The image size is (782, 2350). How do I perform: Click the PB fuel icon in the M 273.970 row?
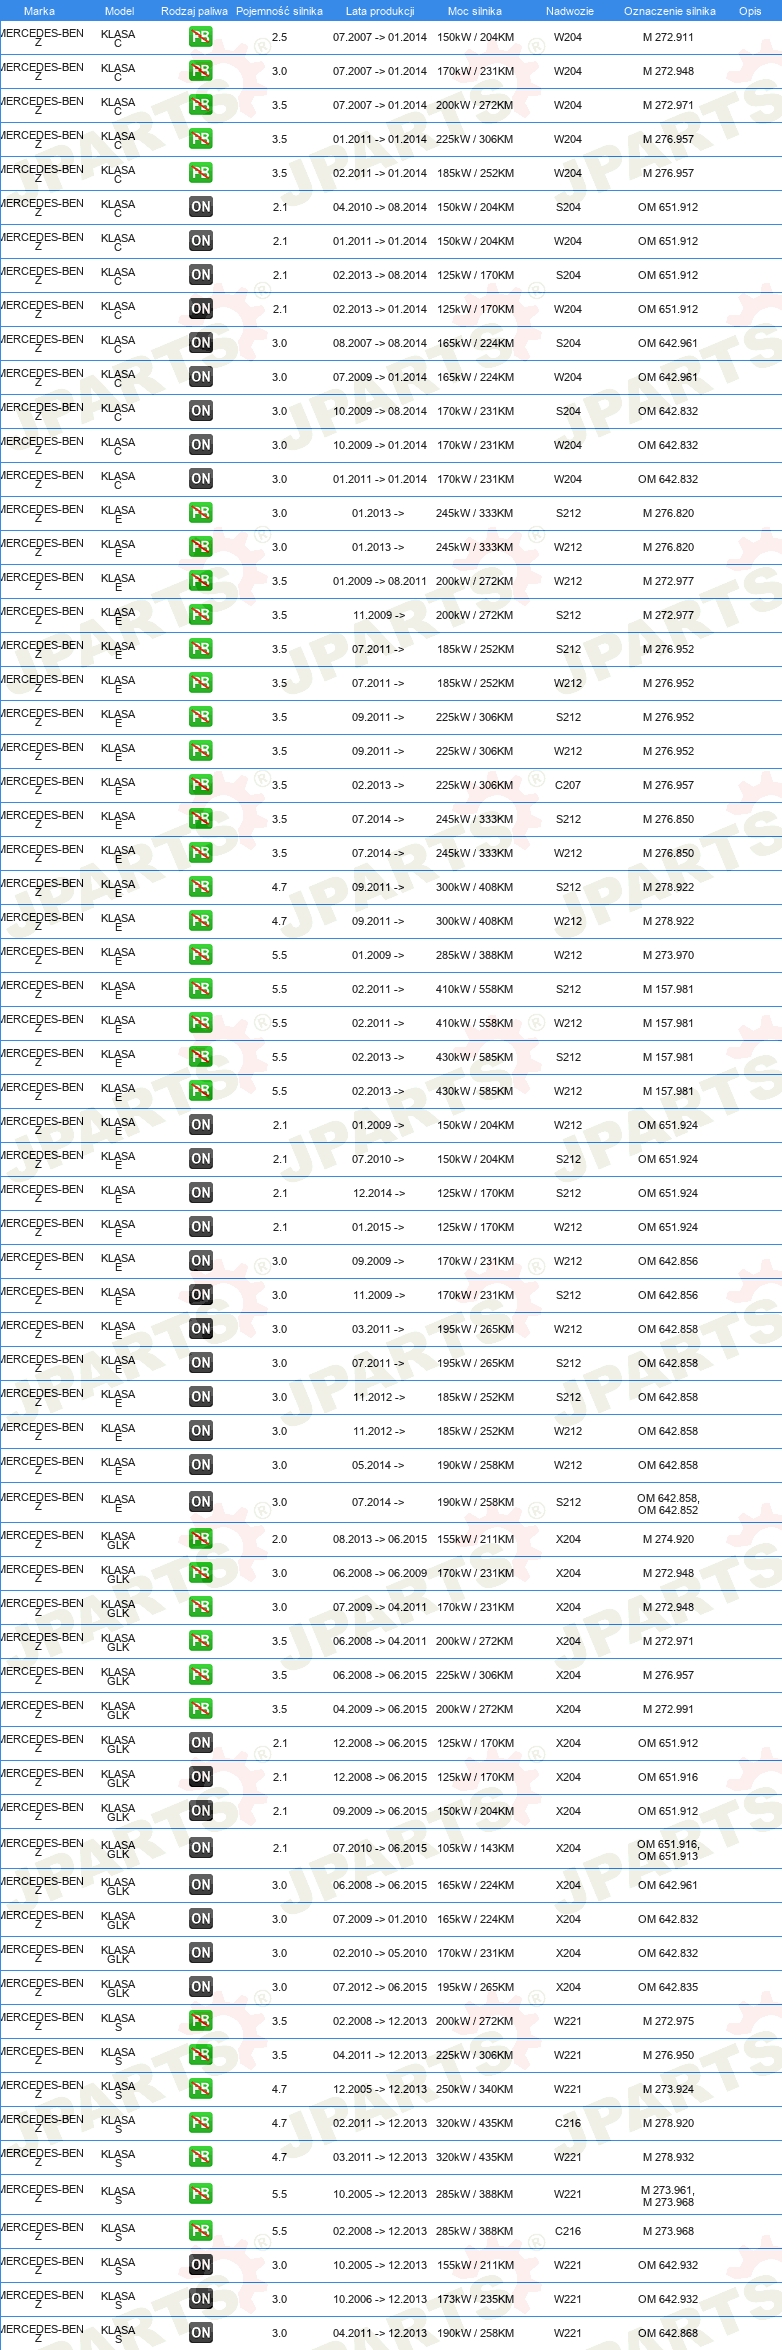coord(201,955)
